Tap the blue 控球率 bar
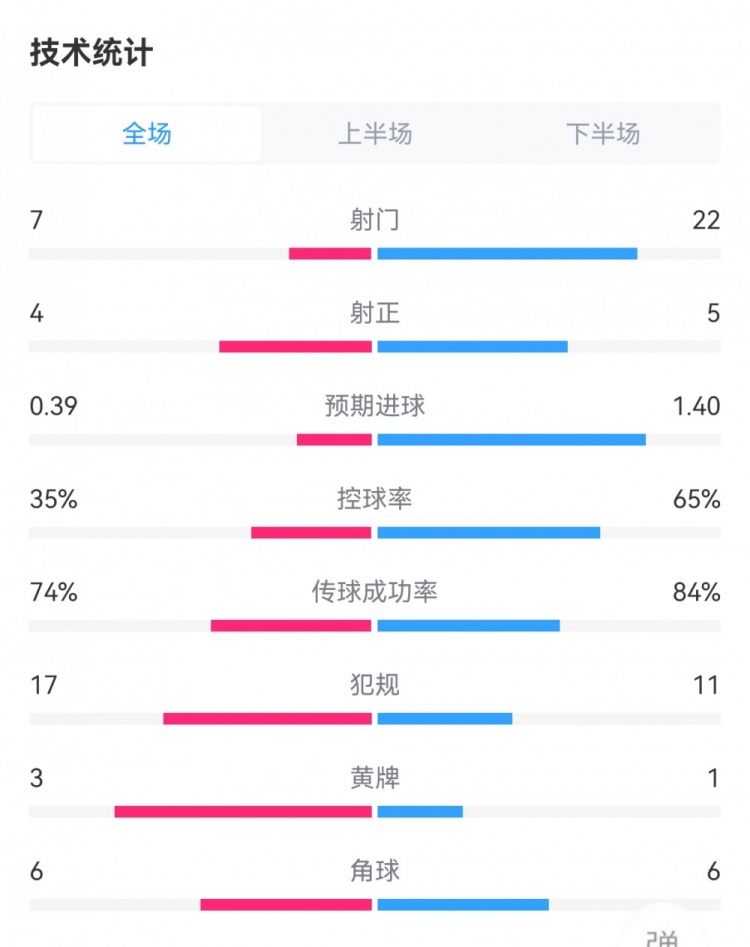 (x=489, y=533)
